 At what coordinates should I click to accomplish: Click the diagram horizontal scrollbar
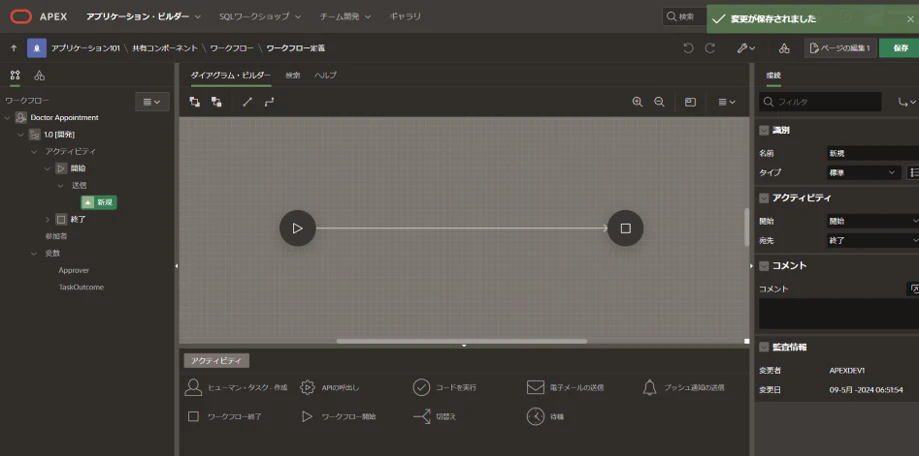pyautogui.click(x=461, y=341)
